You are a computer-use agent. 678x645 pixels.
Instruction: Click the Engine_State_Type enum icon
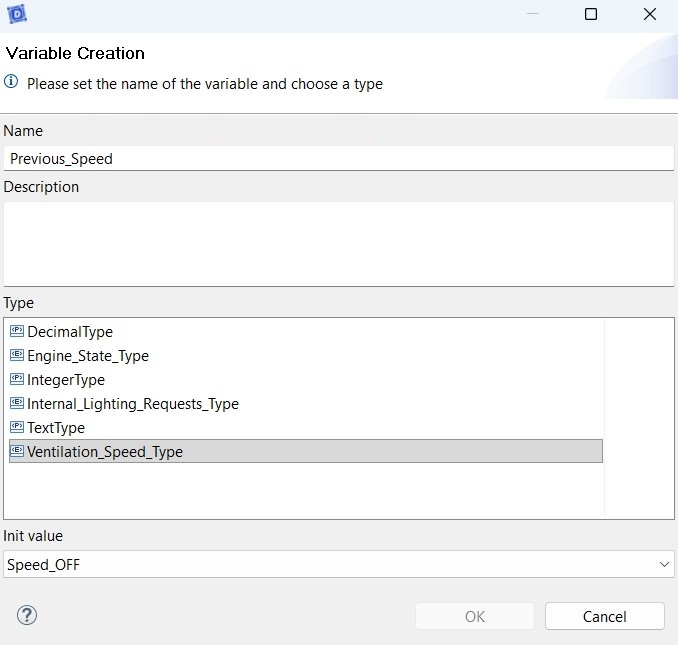[17, 355]
